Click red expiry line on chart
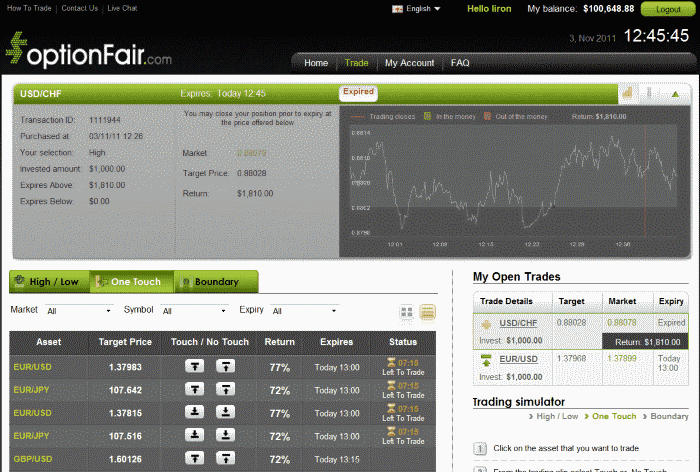 tap(645, 181)
